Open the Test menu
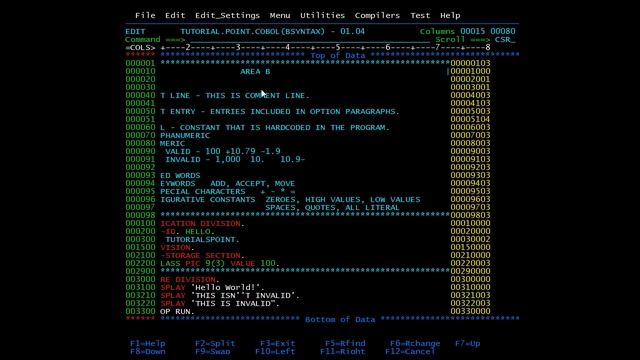 click(420, 16)
